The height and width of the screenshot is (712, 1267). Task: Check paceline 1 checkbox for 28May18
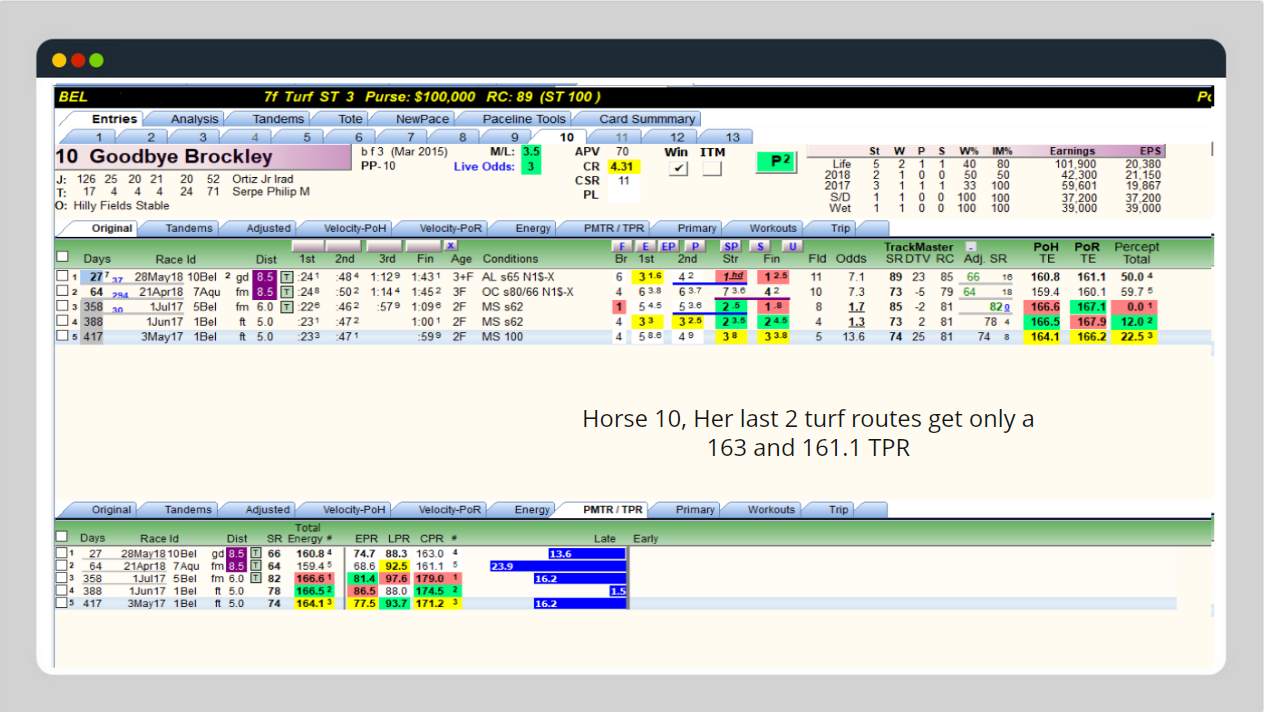61,277
